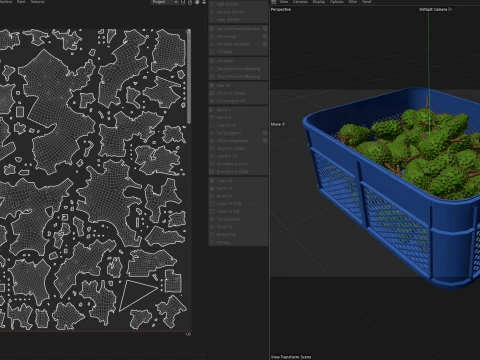480x360 pixels.
Task: Open the UV Straighten options gear
Action: 265,133
